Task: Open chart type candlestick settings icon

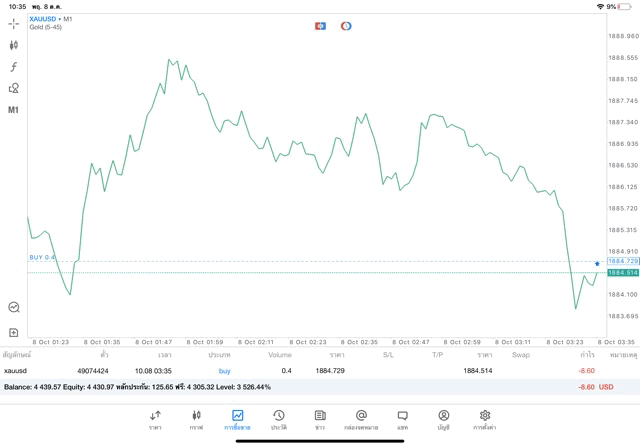Action: click(x=14, y=45)
